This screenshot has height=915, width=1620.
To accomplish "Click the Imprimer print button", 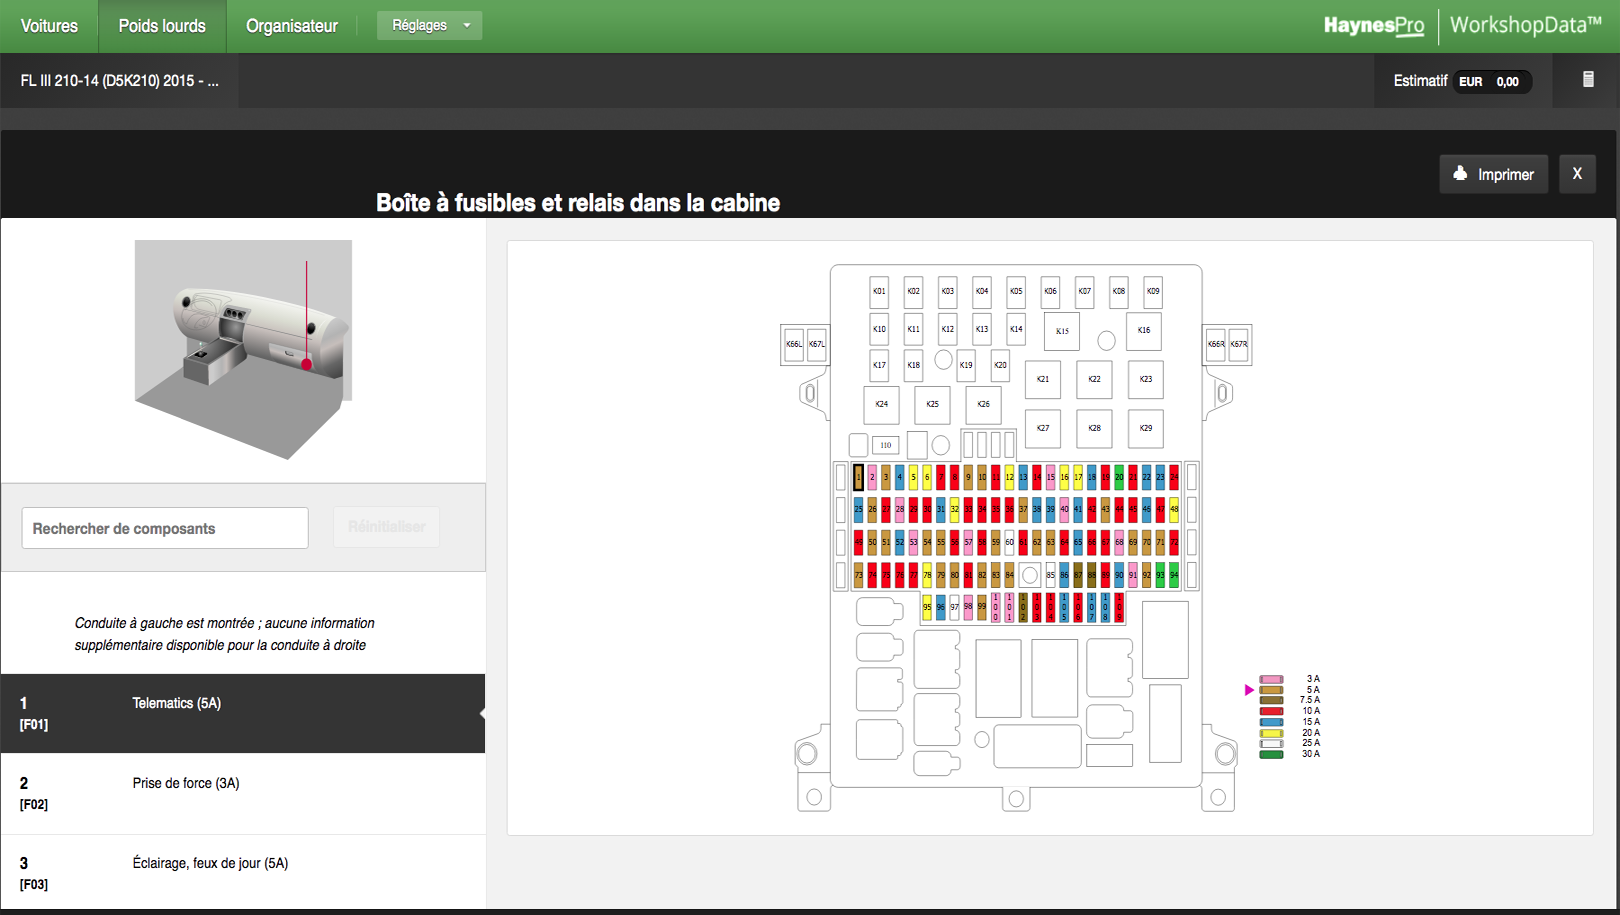I will (1494, 174).
